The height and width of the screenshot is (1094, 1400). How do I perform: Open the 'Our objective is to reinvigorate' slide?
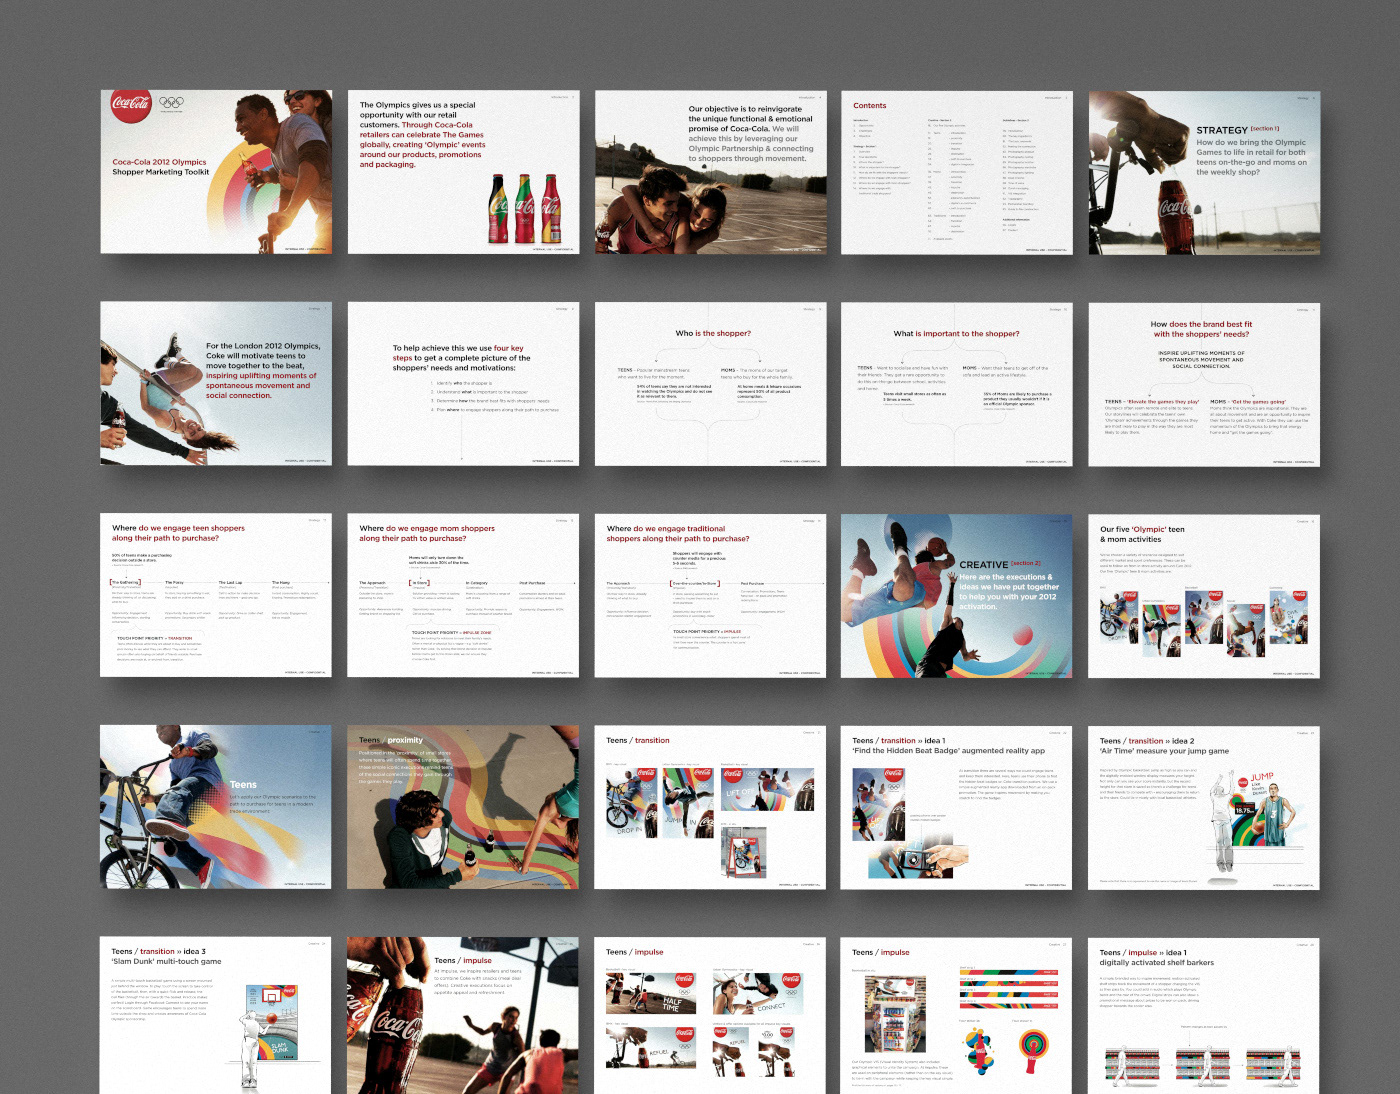tap(710, 172)
